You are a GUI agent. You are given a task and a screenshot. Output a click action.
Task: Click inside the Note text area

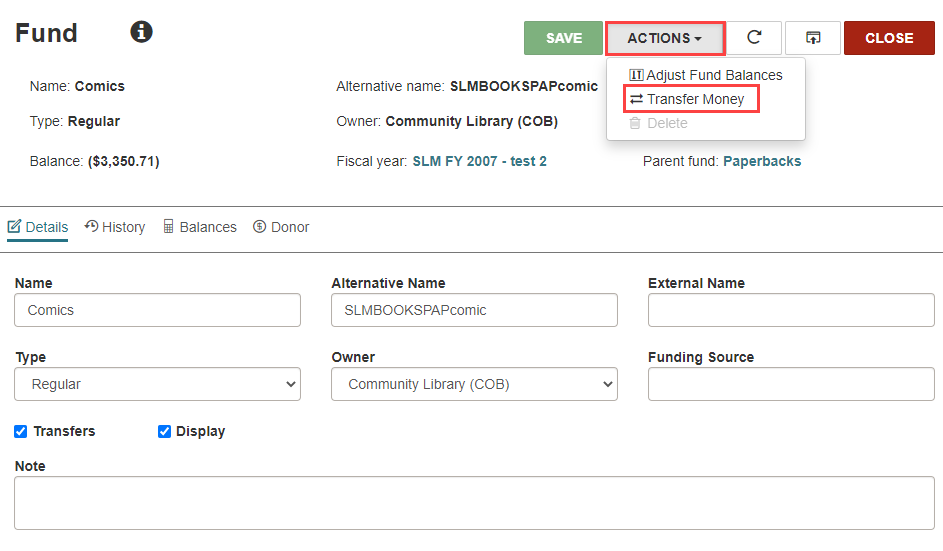pos(475,503)
